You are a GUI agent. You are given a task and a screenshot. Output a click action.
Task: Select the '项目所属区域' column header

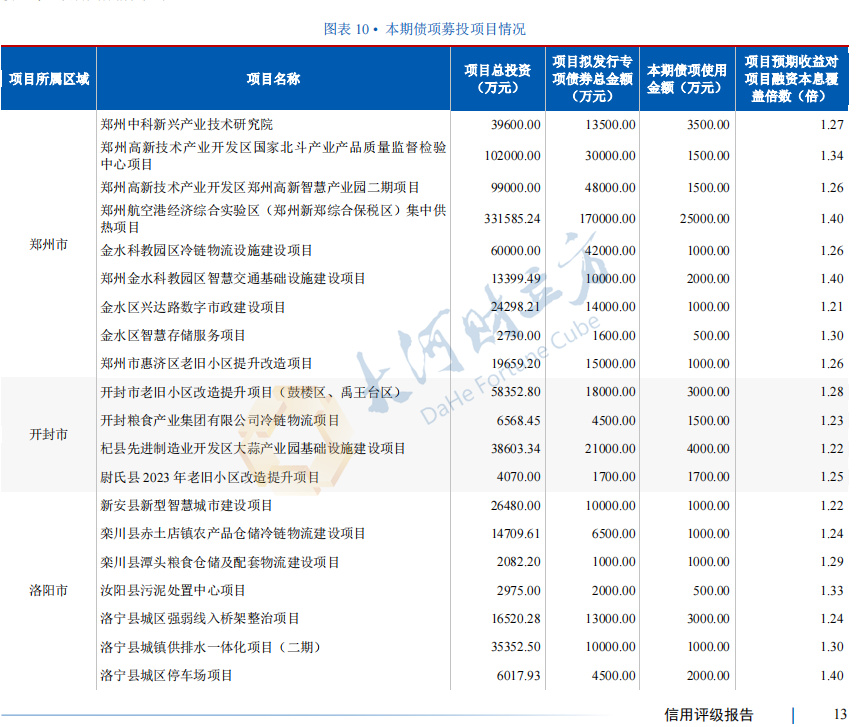(49, 79)
